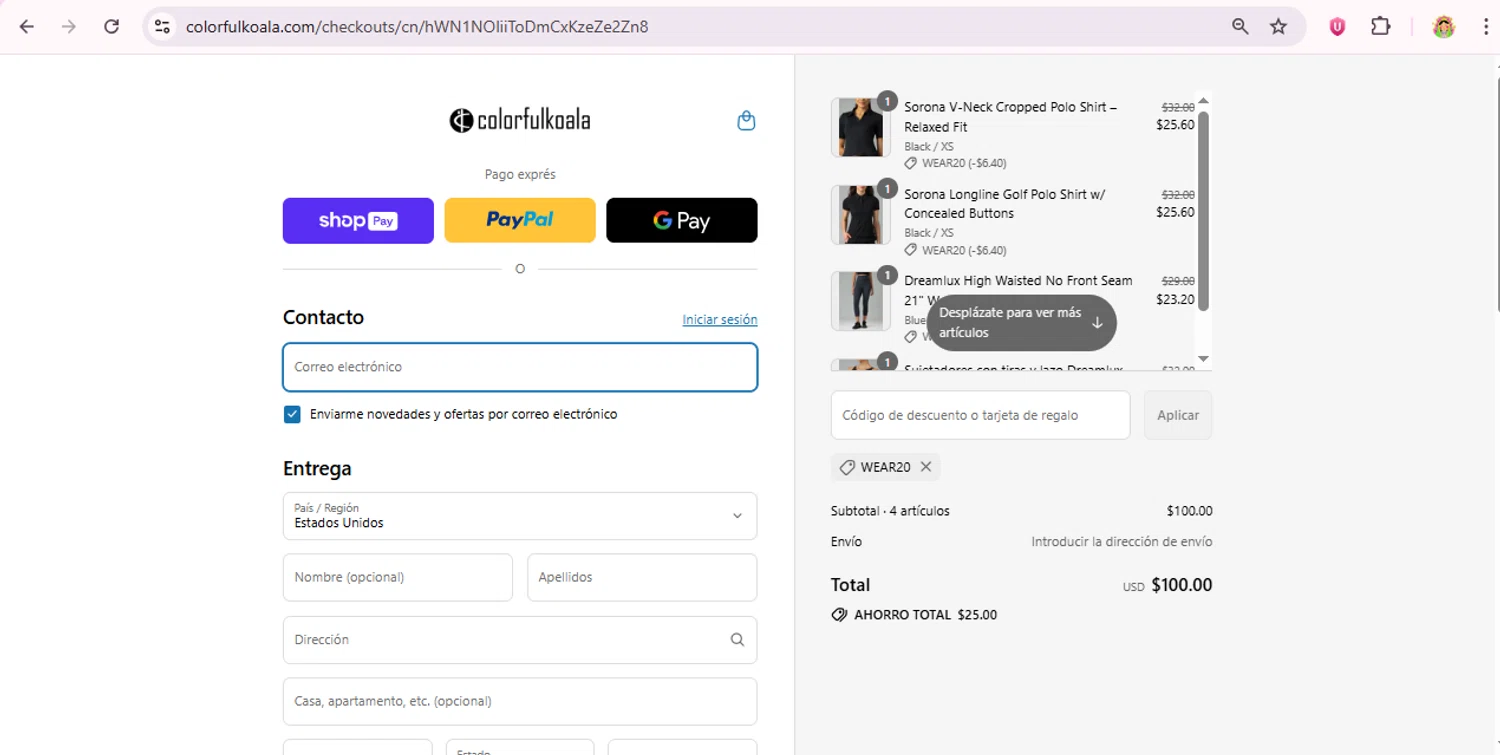Click the 'Pago exprés' label
Screen dimensions: 1500x755
pyautogui.click(x=520, y=174)
